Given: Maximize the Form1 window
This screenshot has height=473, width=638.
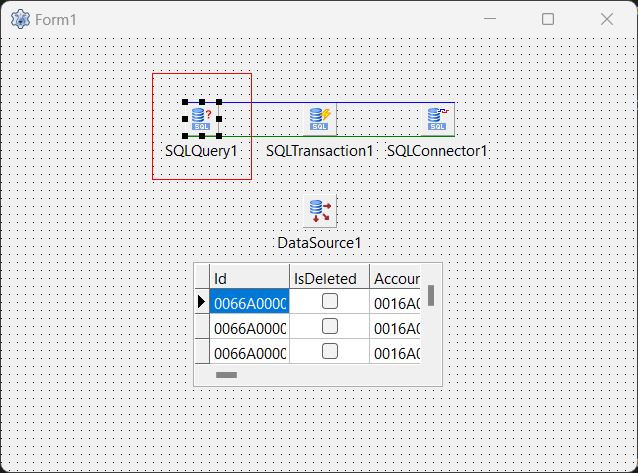Looking at the screenshot, I should [548, 19].
